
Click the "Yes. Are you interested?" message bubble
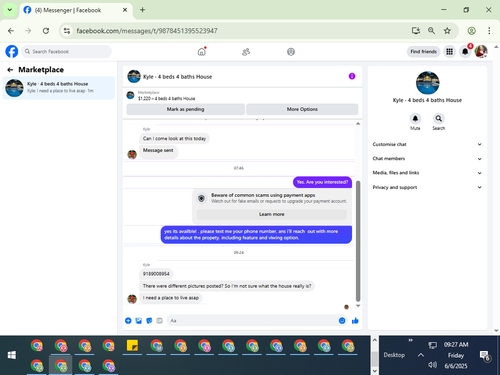click(322, 182)
